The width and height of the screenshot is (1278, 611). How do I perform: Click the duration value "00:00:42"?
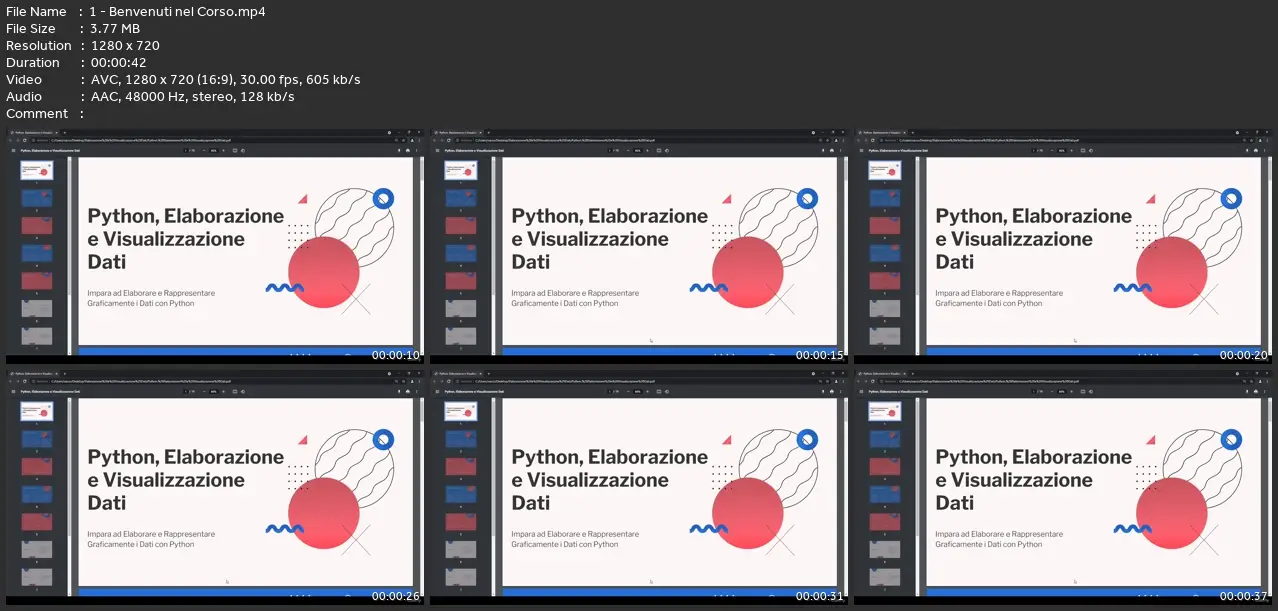click(x=118, y=62)
